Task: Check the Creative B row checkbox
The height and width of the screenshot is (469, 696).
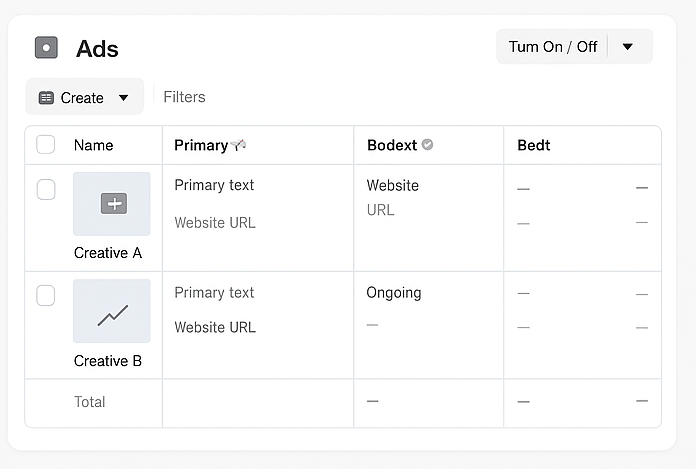Action: [46, 296]
